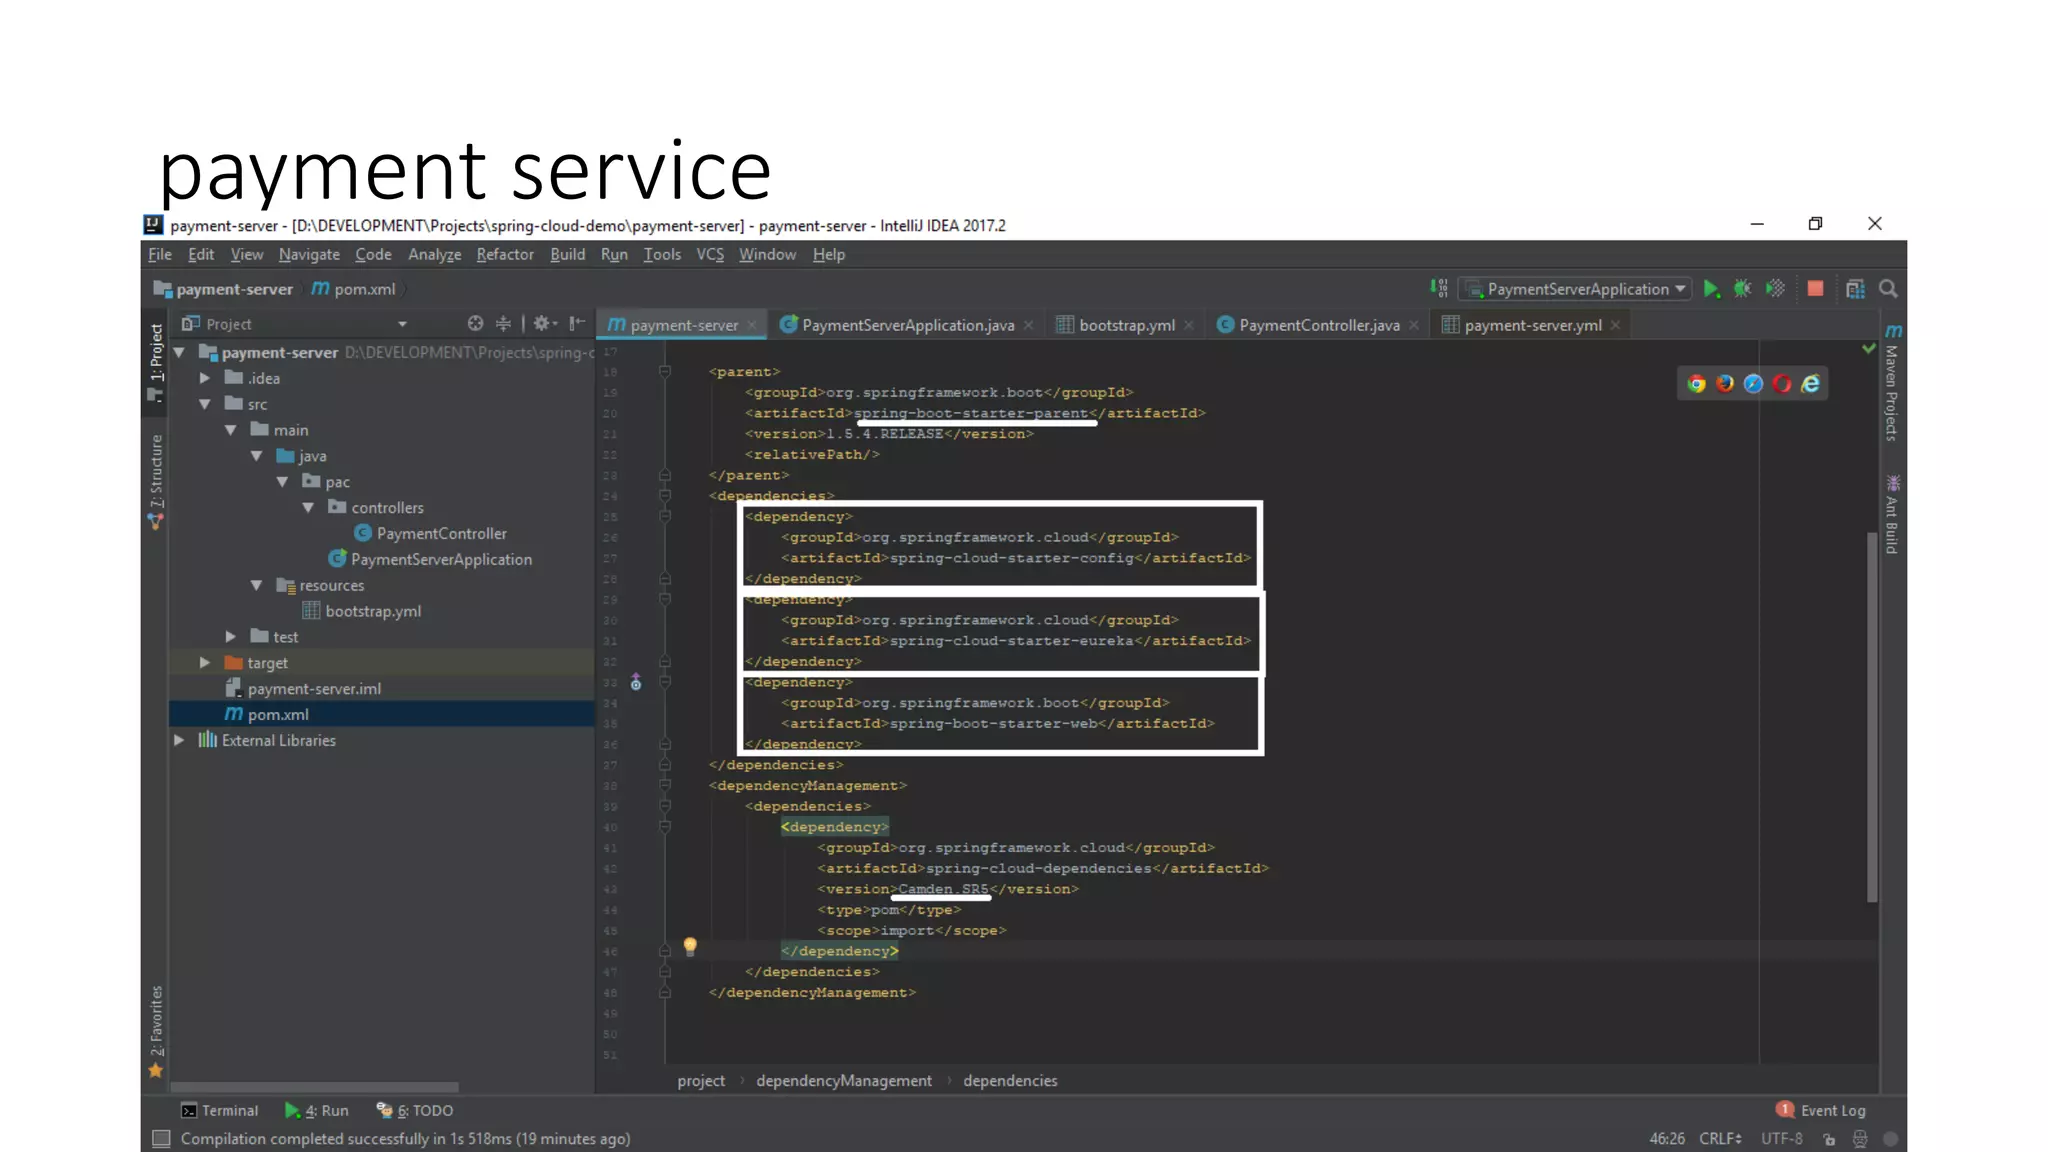
Task: Switch to PaymentServerApplication.java tab
Action: point(908,325)
